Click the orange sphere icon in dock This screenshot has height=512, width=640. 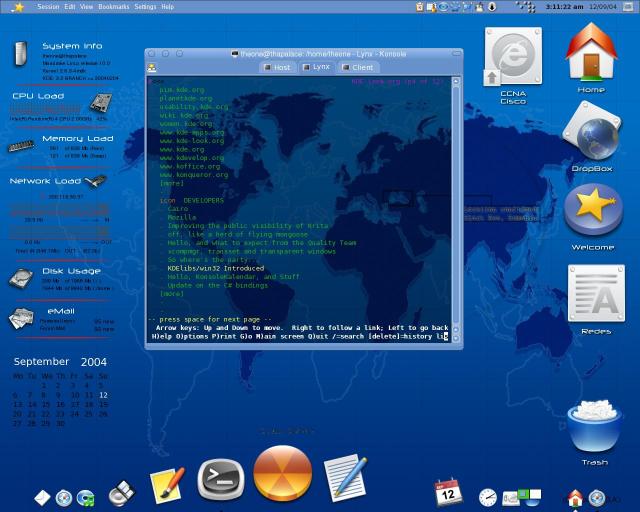[x=282, y=473]
